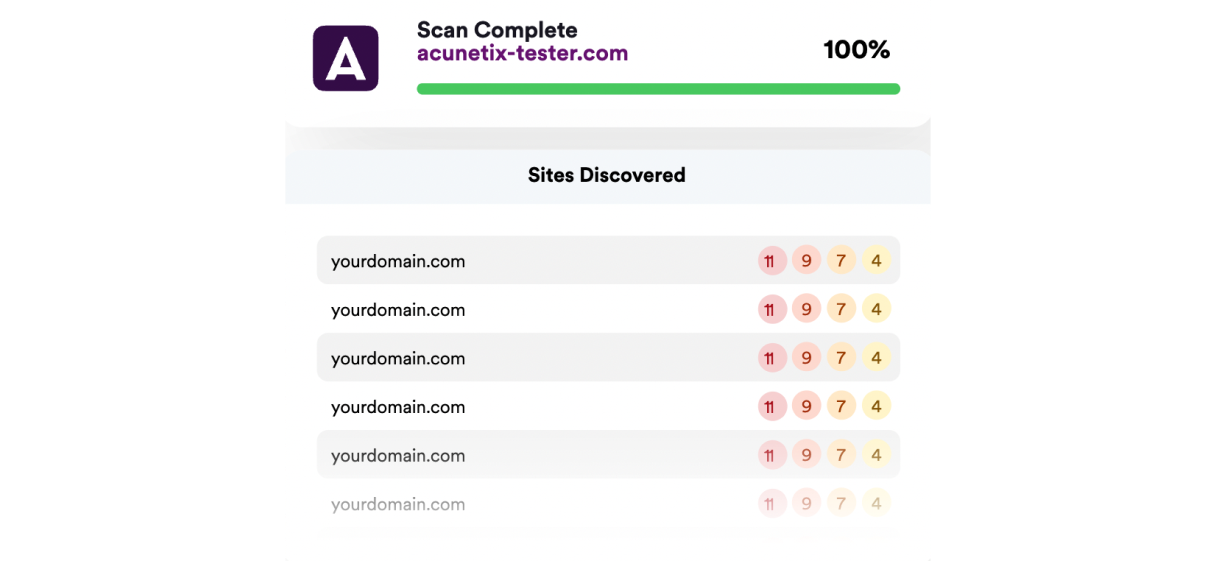Click the red 11 badge in third row

pos(770,358)
